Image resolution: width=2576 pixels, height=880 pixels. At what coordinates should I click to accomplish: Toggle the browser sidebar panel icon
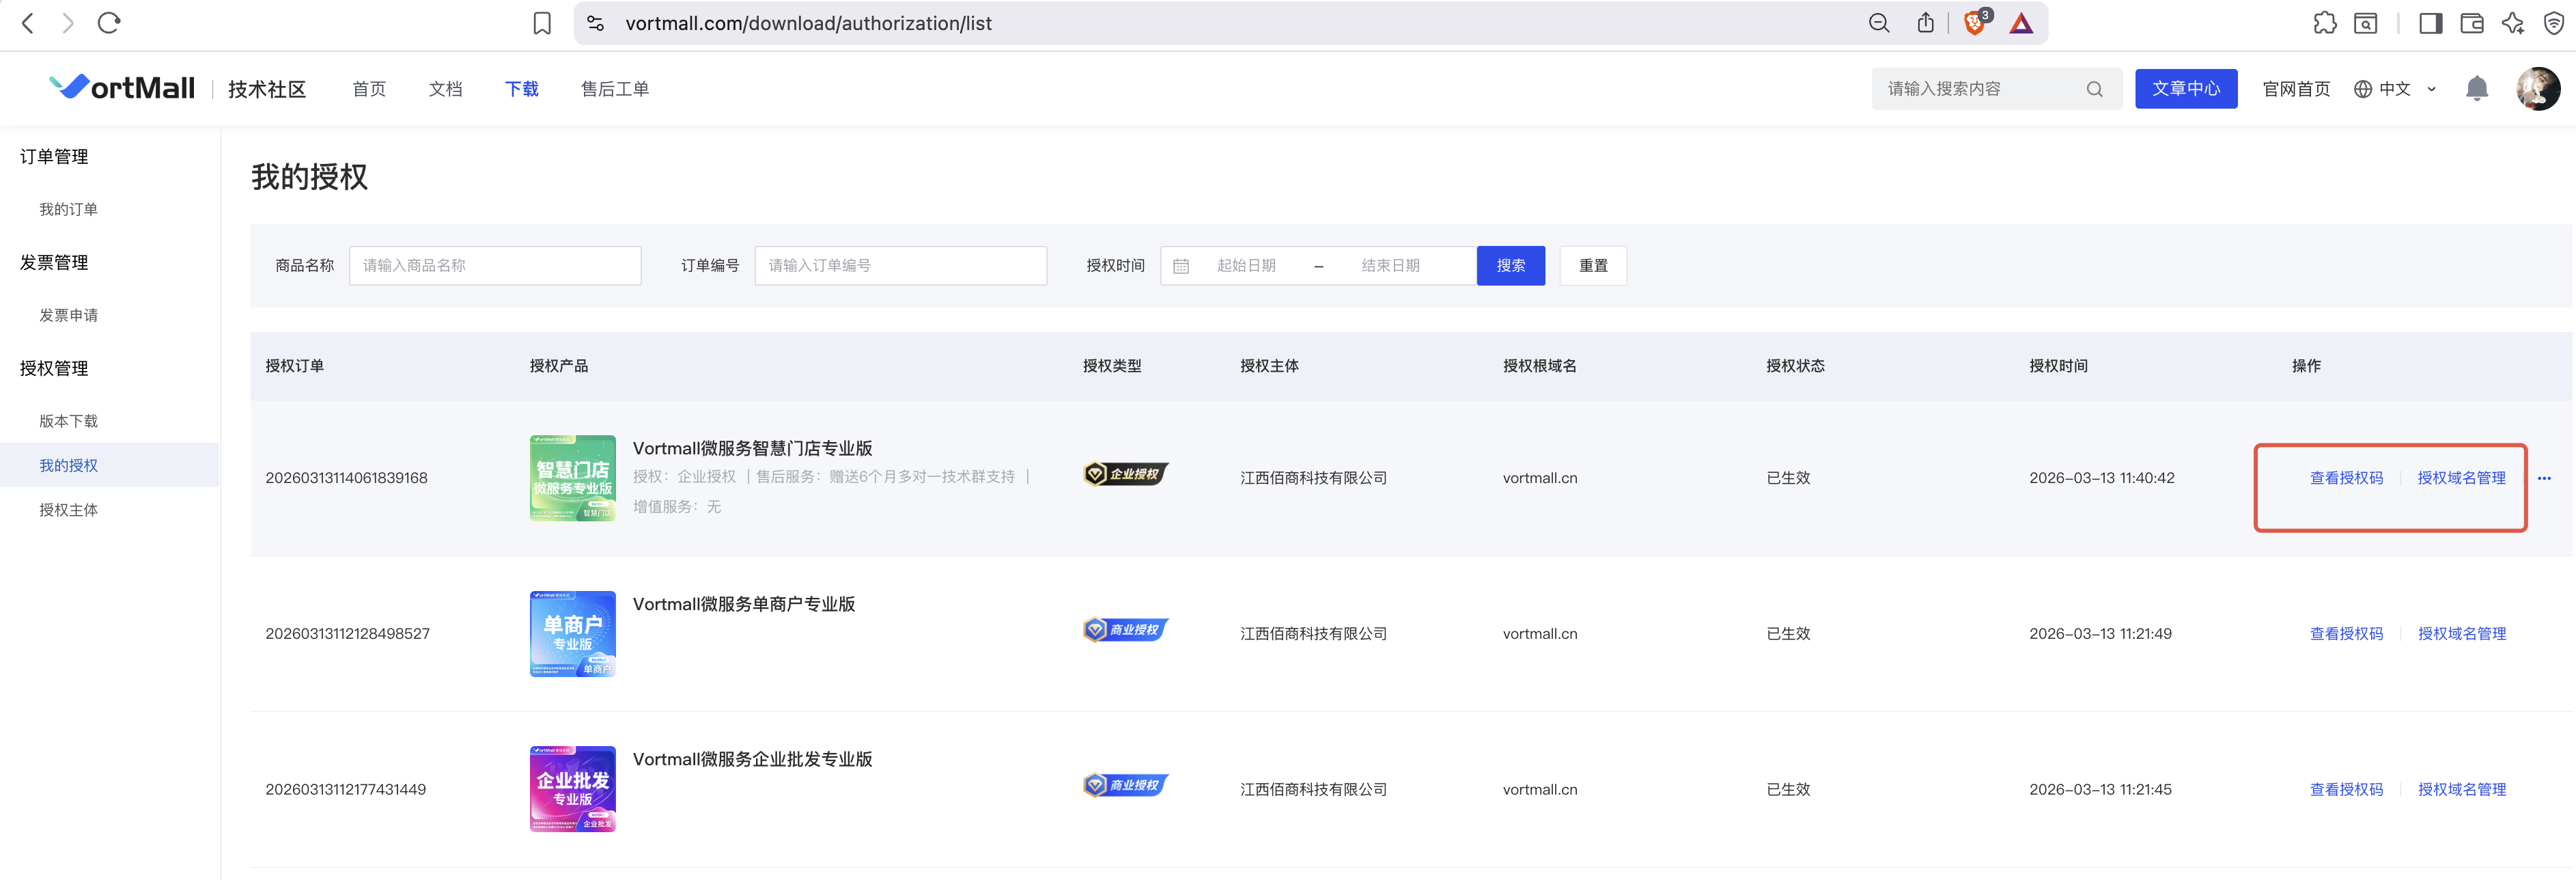click(x=2430, y=23)
